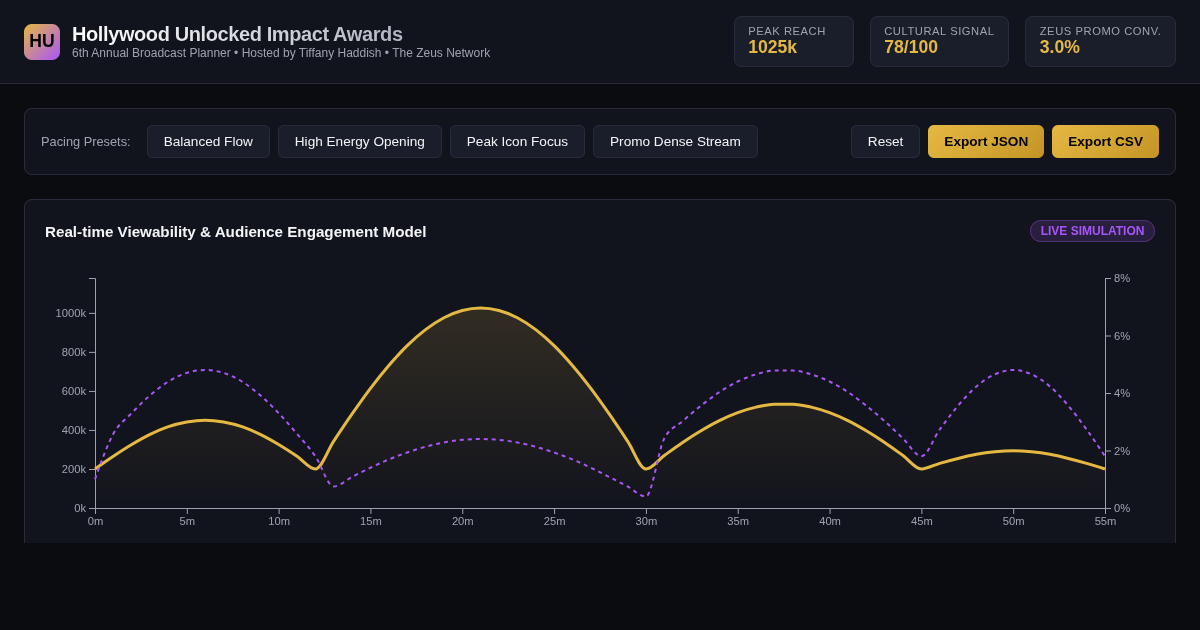
Task: Click the 5m tick on time axis
Action: point(187,521)
